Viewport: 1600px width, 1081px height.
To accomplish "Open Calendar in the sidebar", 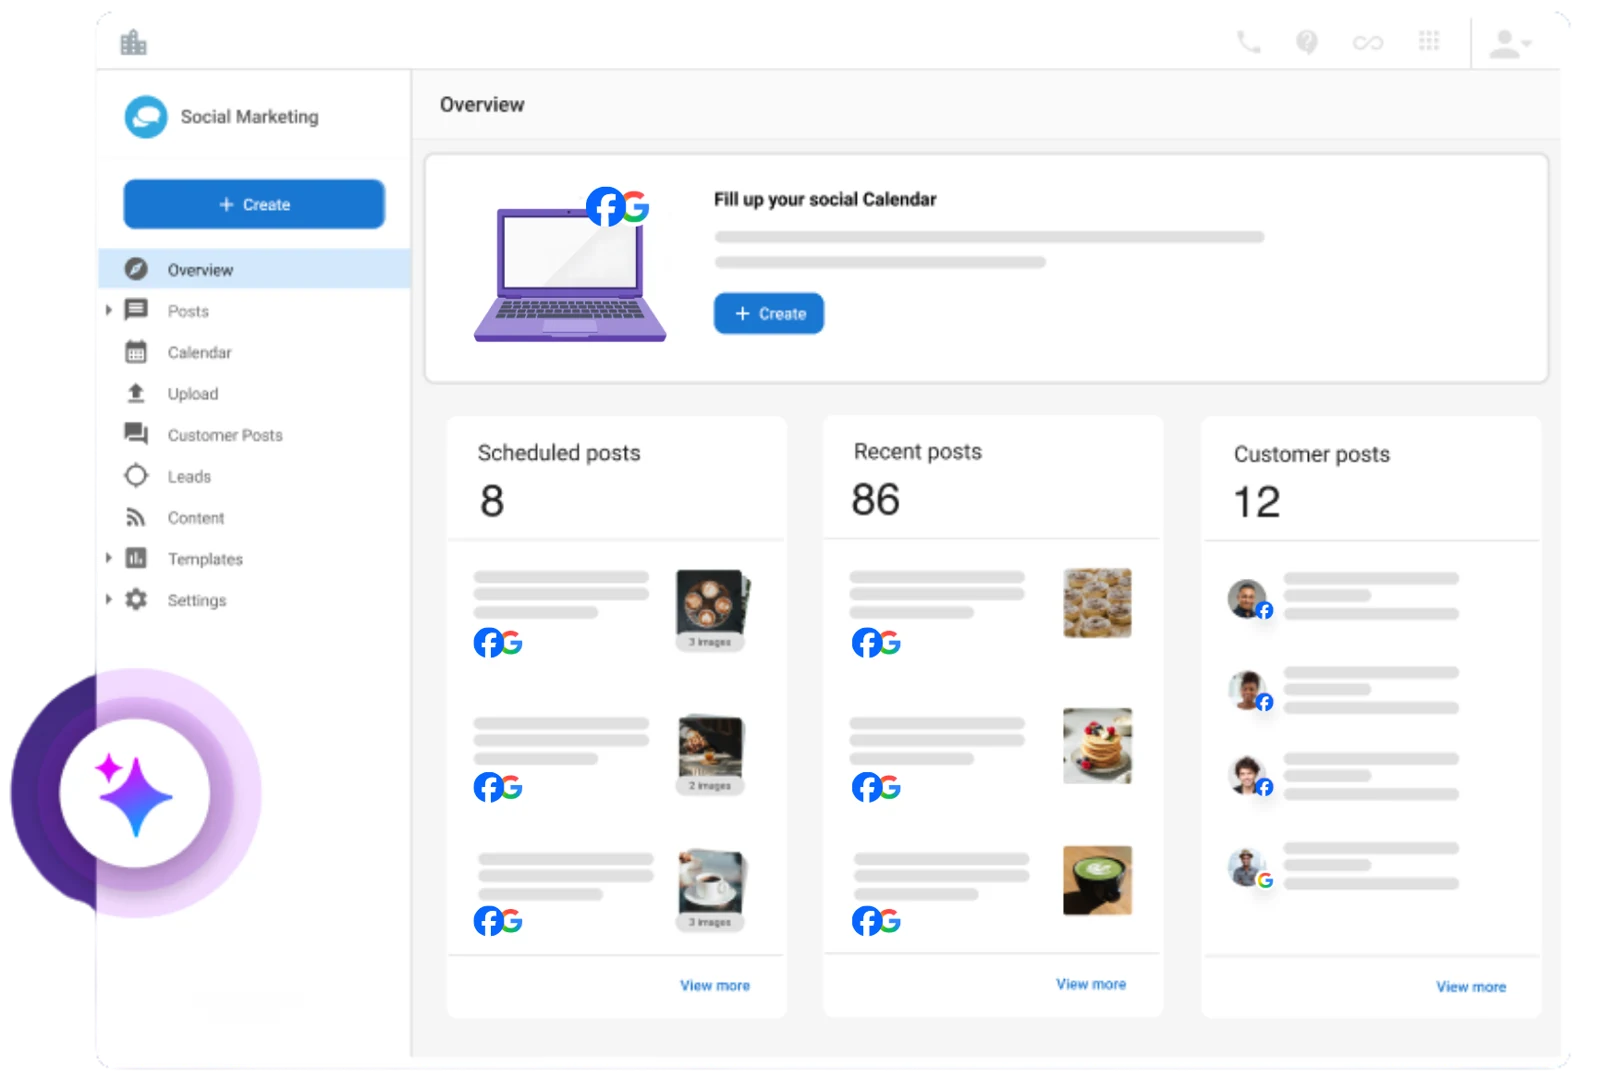I will pyautogui.click(x=199, y=352).
